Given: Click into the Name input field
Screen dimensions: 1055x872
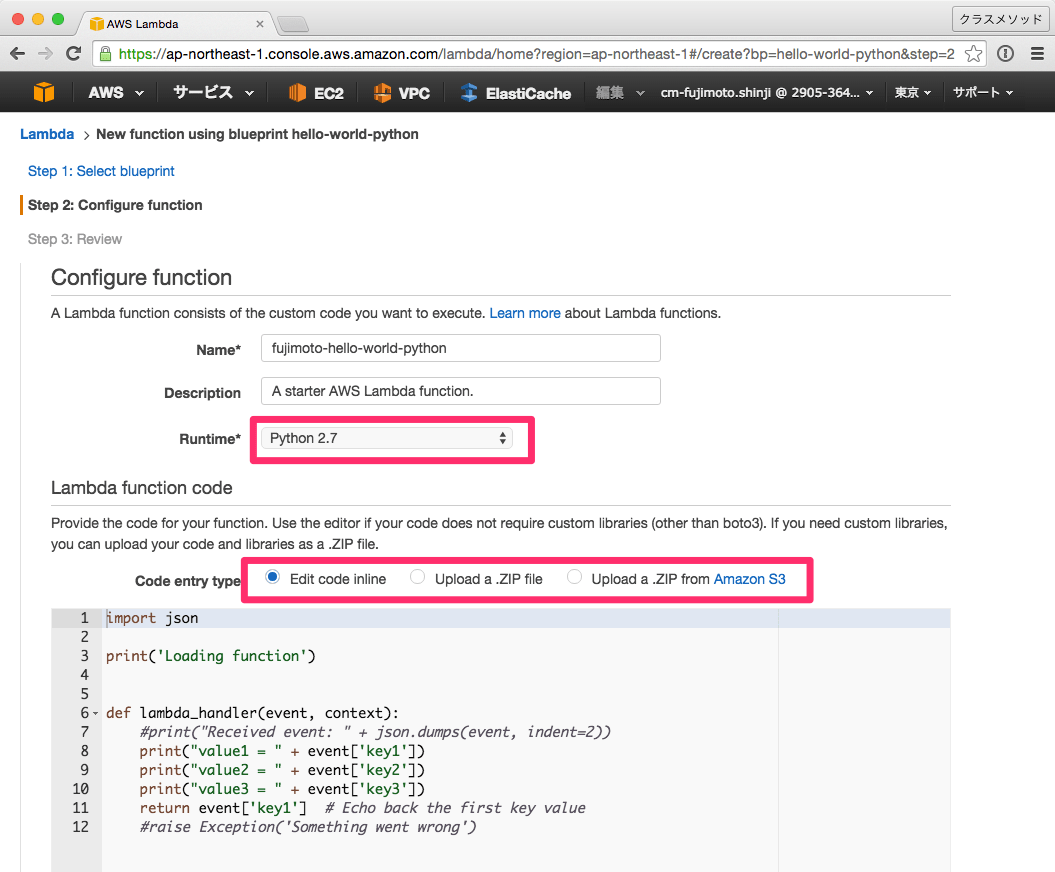Looking at the screenshot, I should [x=460, y=348].
